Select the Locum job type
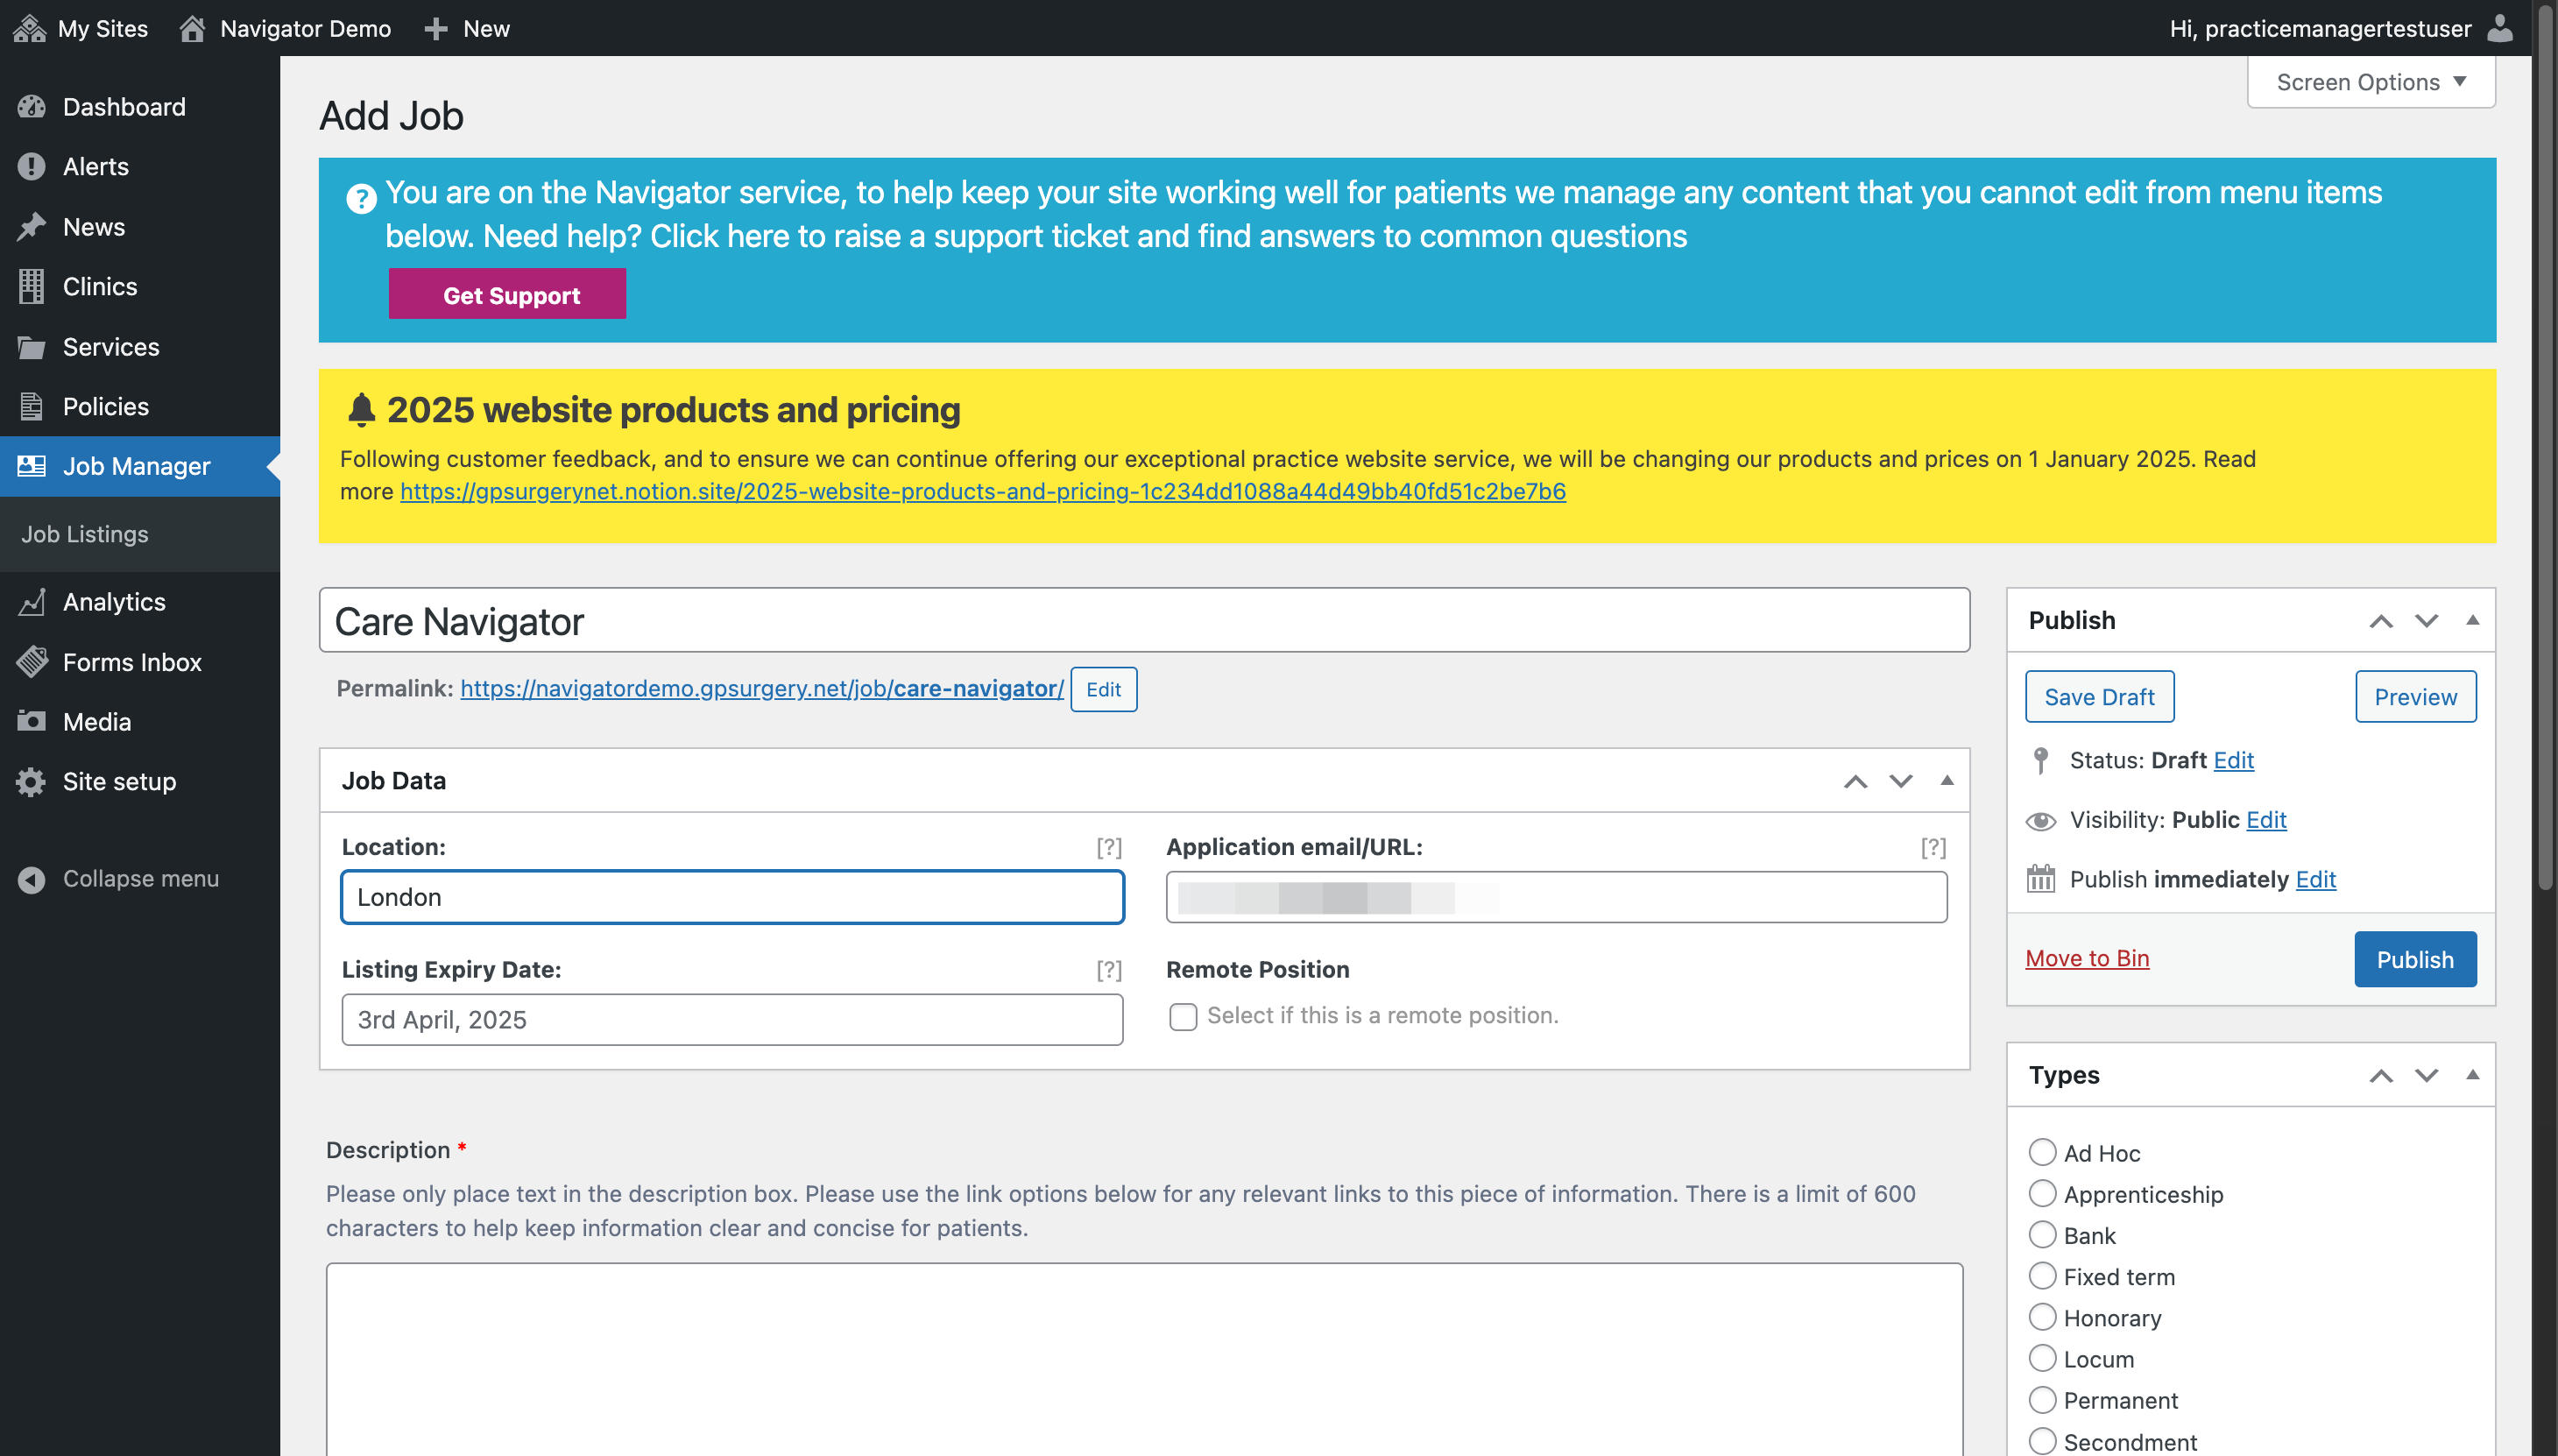Screen dimensions: 2558x1456 click(2042, 1359)
